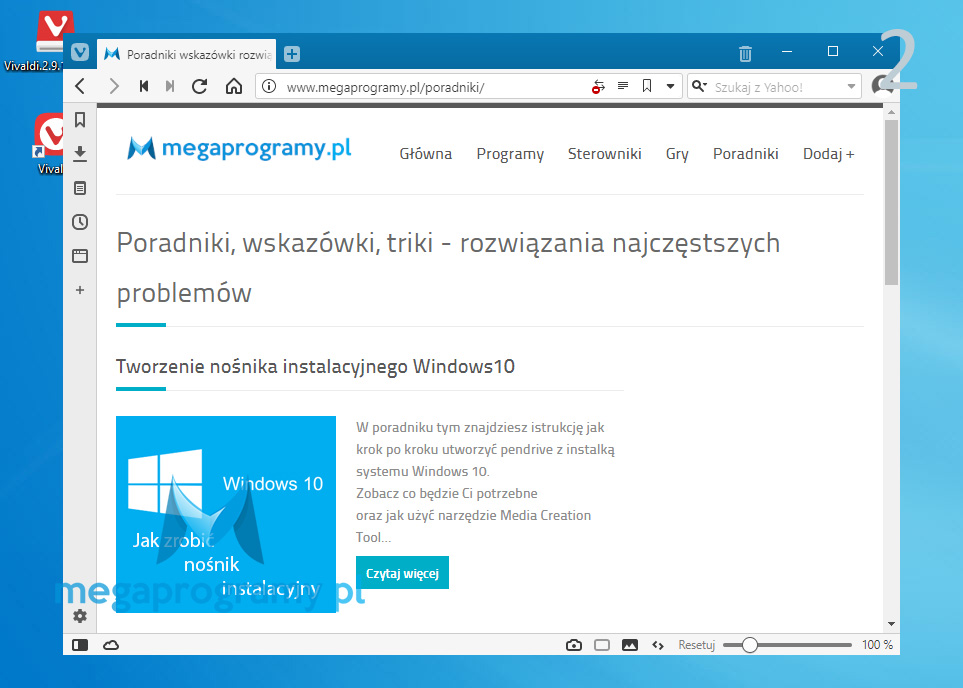Viewport: 963px width, 688px height.
Task: Open the Window side panel
Action: 80,256
